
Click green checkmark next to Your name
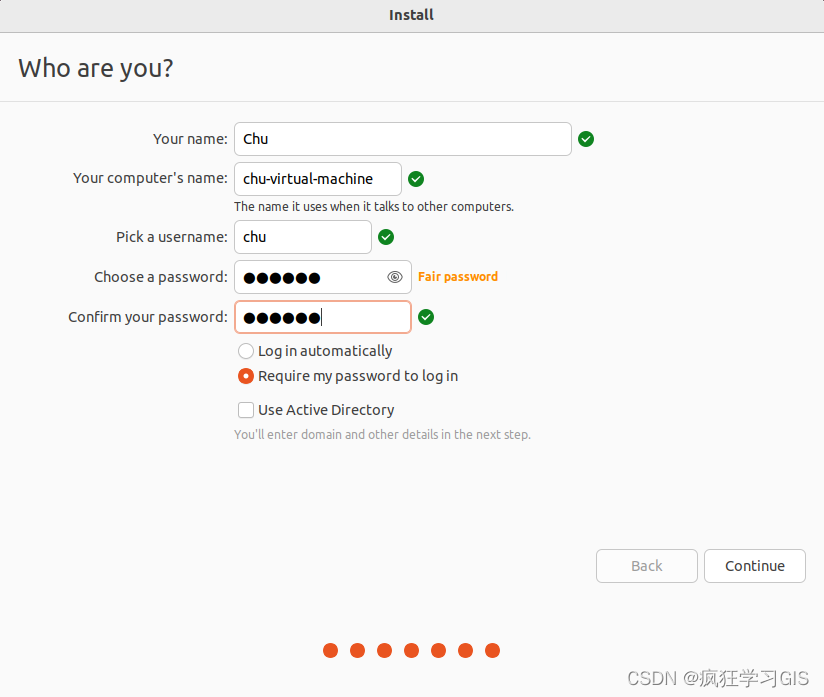click(x=586, y=139)
